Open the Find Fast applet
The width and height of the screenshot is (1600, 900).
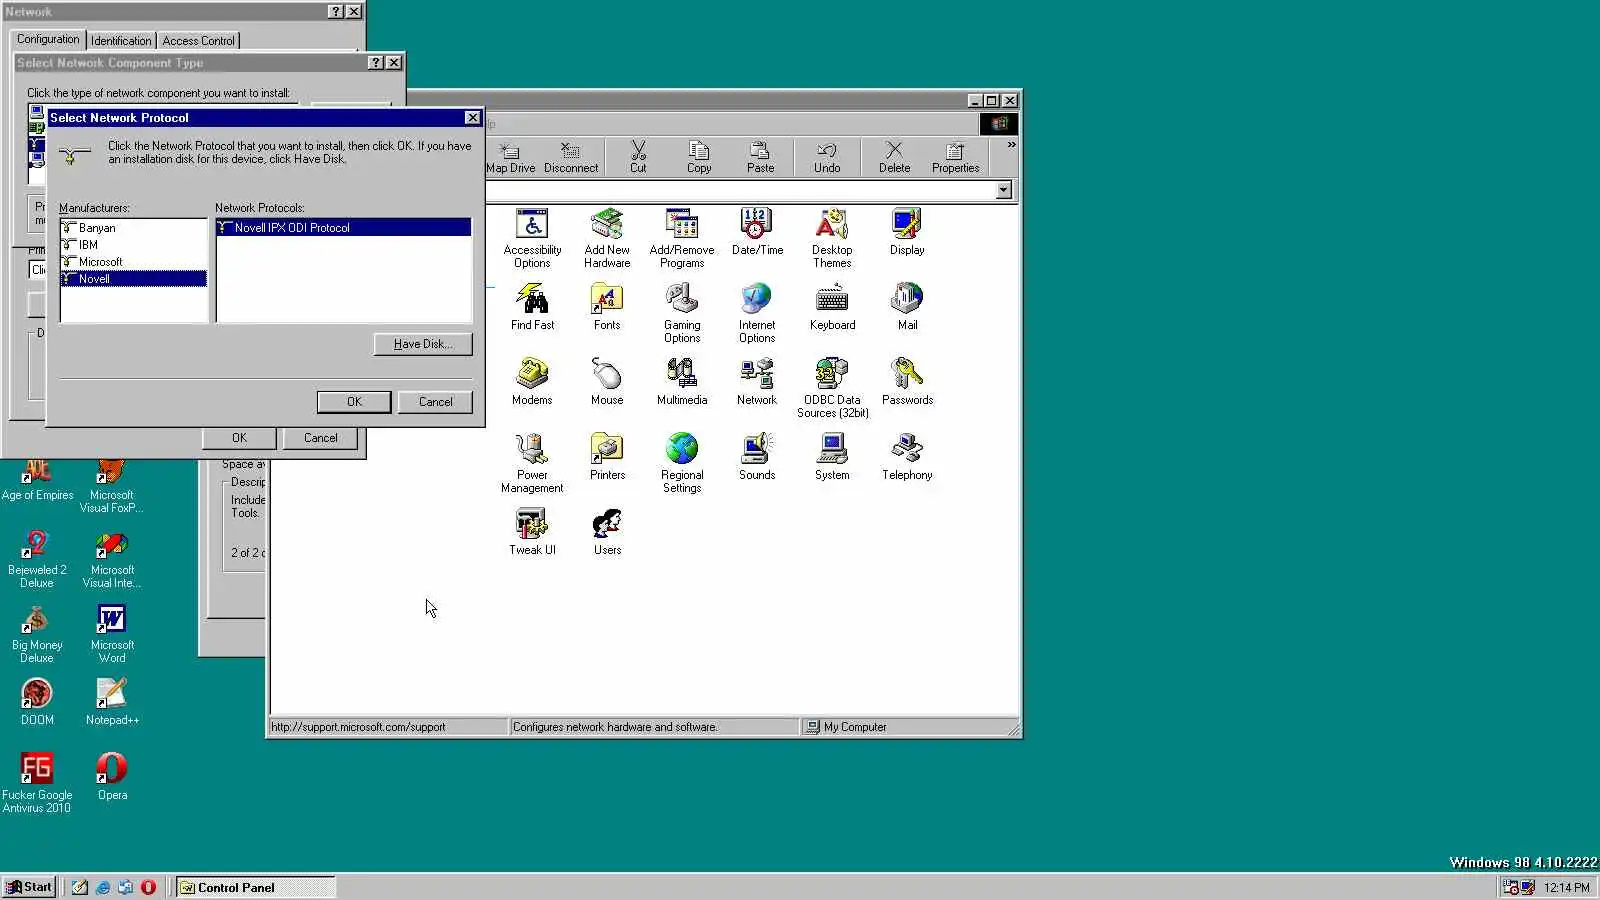(x=532, y=306)
